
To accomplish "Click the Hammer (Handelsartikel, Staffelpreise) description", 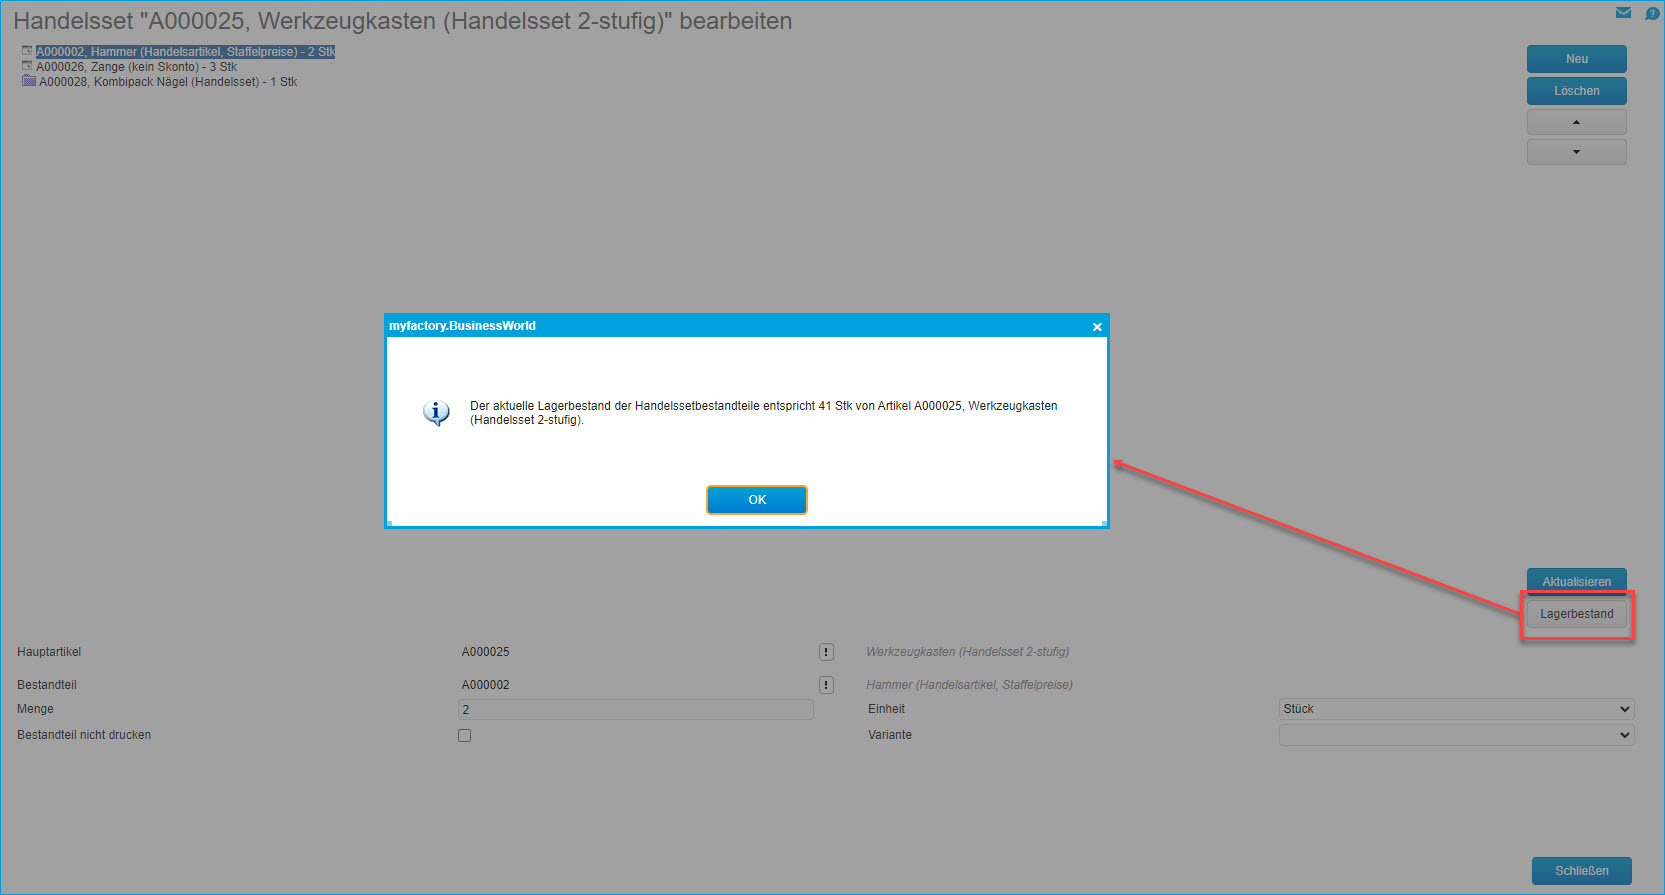I will click(970, 685).
